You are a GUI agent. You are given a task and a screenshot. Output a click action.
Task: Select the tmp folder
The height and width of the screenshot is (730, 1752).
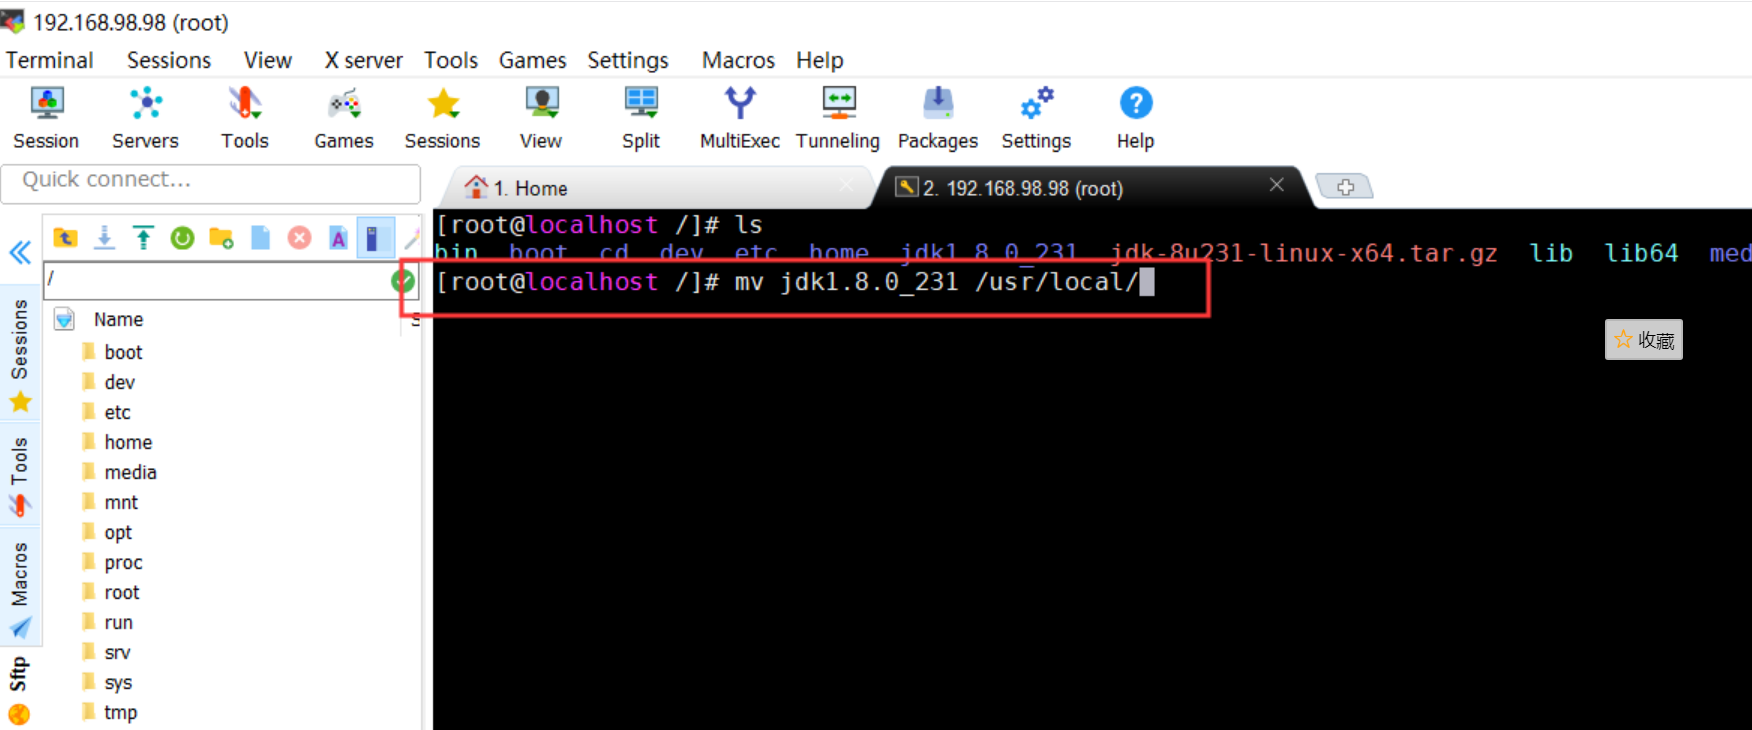tap(120, 712)
